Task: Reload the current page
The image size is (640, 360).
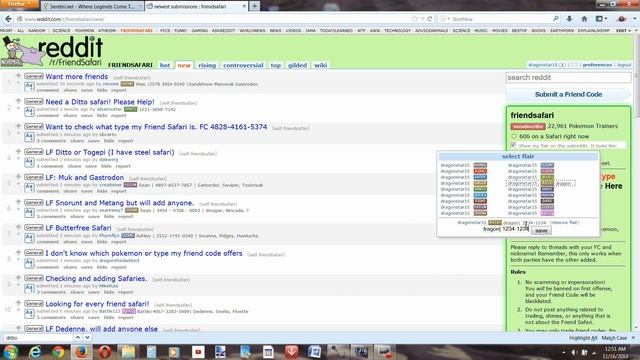Action: [x=429, y=19]
